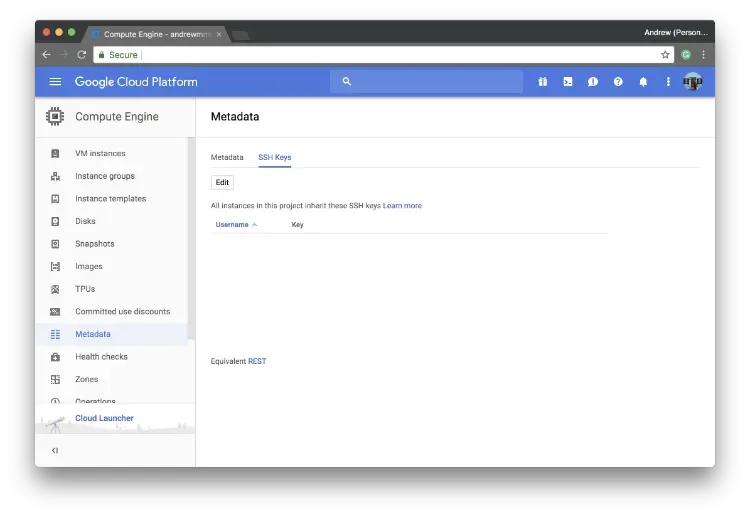This screenshot has height=517, width=750.
Task: Sort by the Username column header
Action: tap(233, 225)
